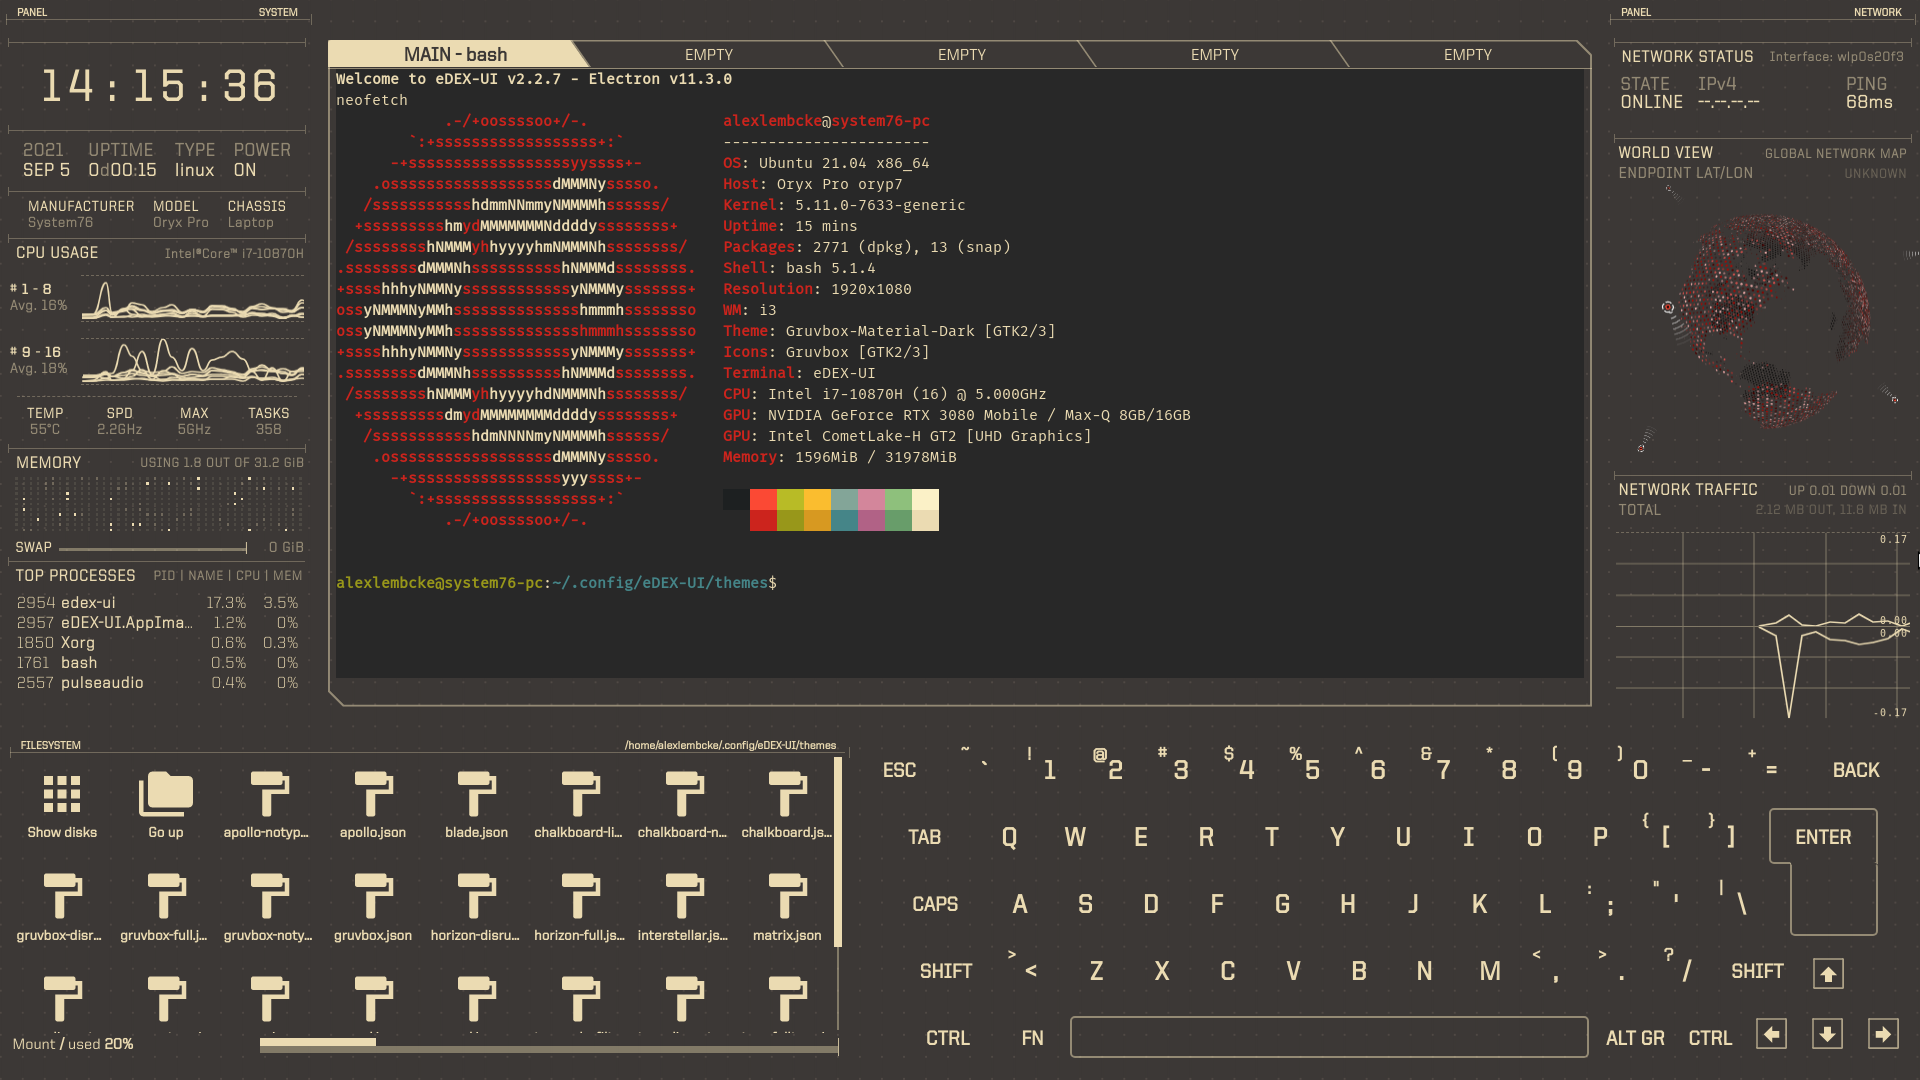This screenshot has height=1080, width=1920.
Task: Click the CPU cores 1-8 usage graph
Action: (x=193, y=300)
